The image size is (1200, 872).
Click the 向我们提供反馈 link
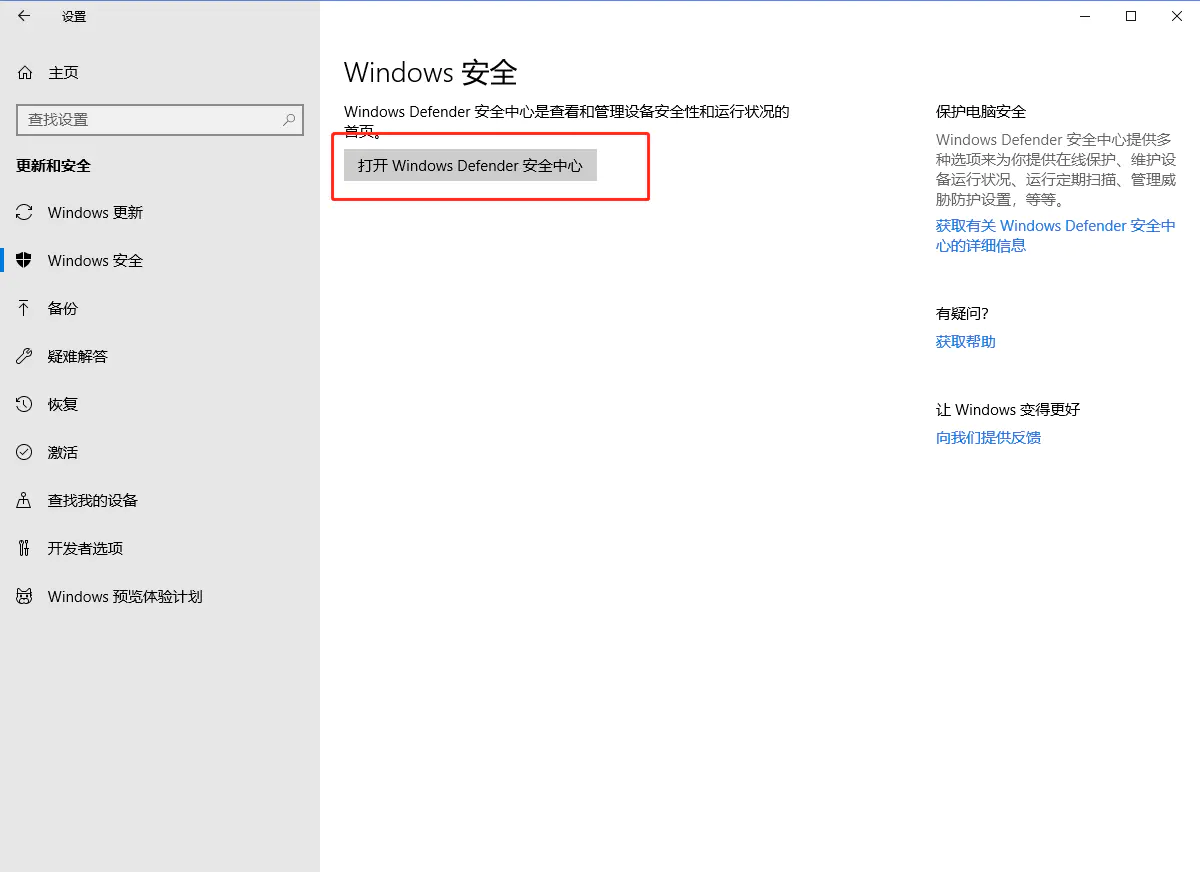[988, 438]
